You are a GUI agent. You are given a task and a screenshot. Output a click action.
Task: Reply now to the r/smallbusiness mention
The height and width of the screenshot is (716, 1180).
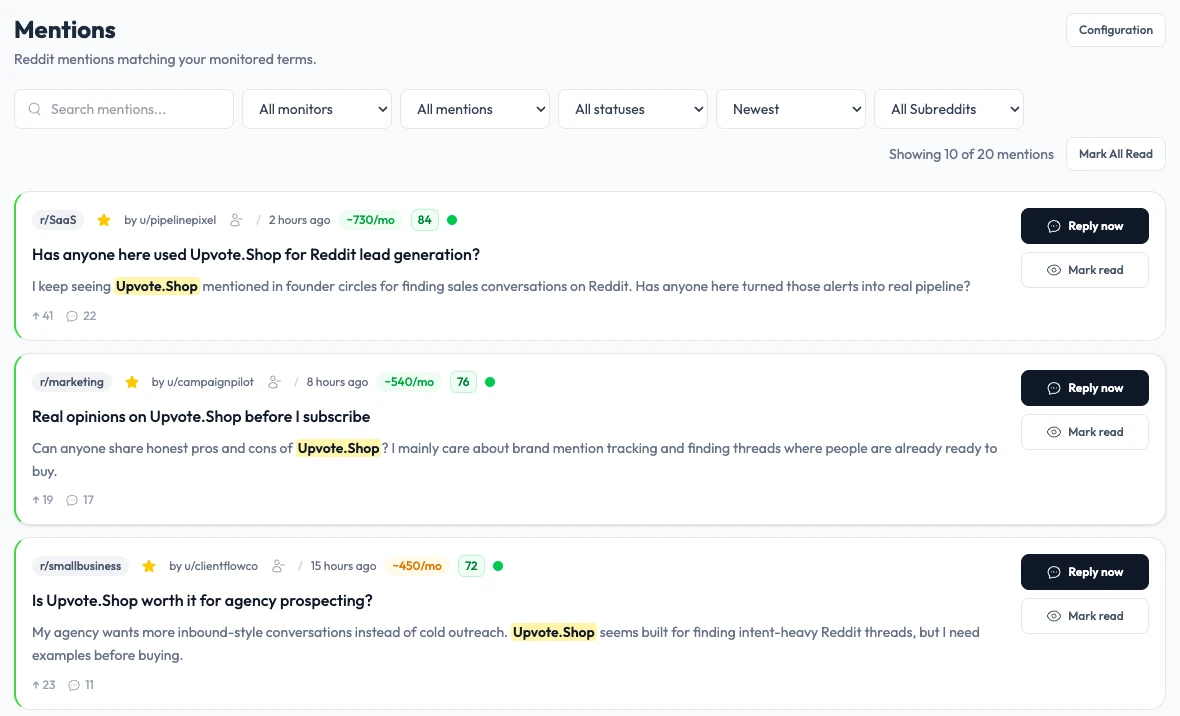pyautogui.click(x=1084, y=572)
